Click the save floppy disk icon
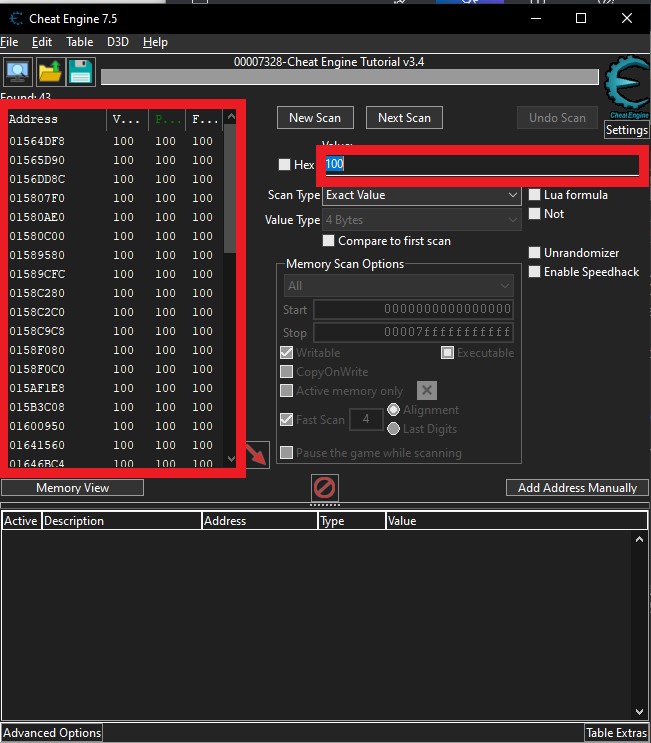The width and height of the screenshot is (651, 743). tap(80, 72)
